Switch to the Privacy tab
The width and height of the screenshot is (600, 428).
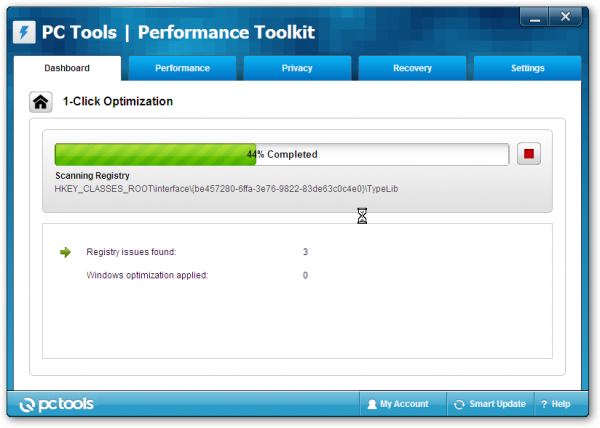[x=297, y=68]
